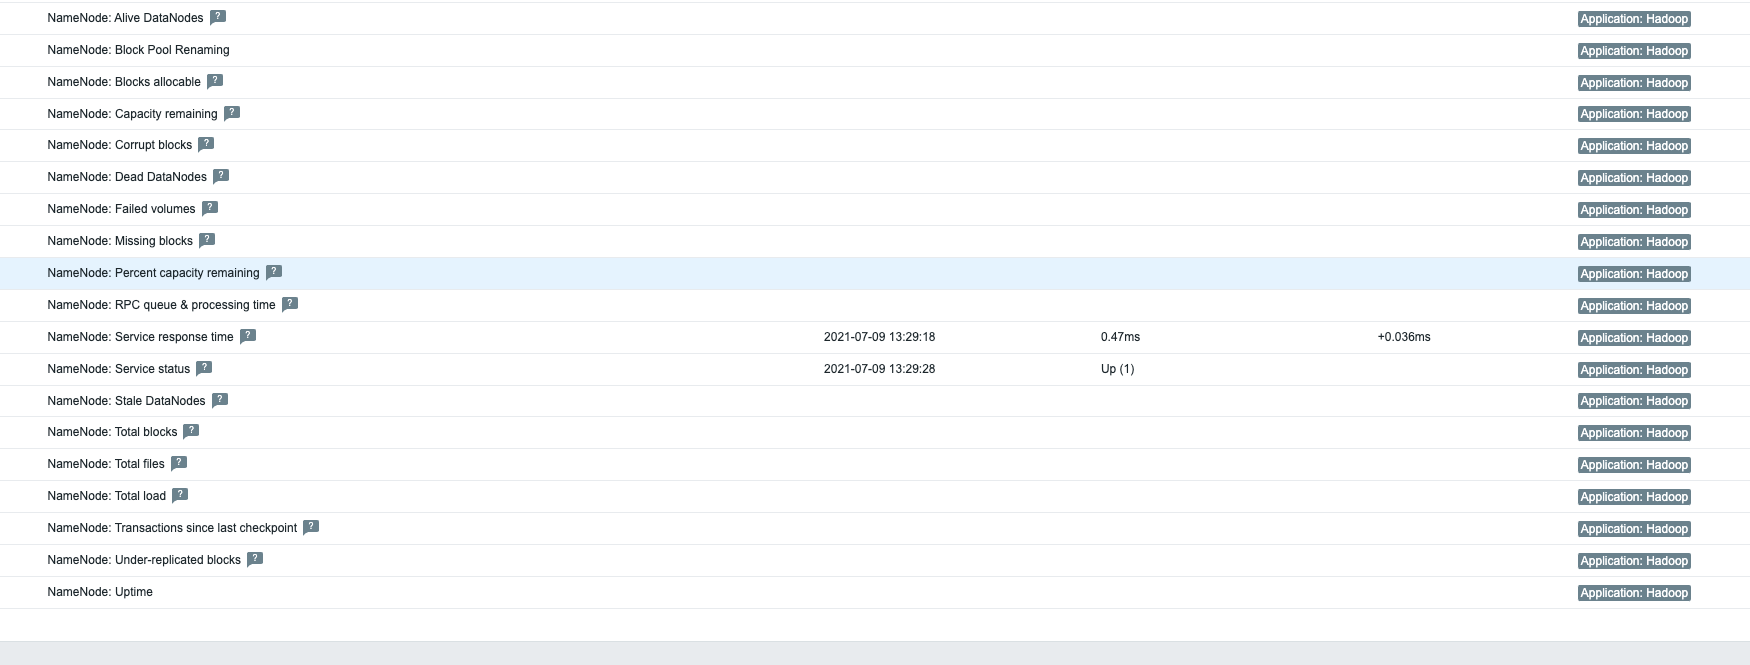Open help icon for Transactions since last checkpoint
Screen dimensions: 1750x665
click(x=311, y=527)
